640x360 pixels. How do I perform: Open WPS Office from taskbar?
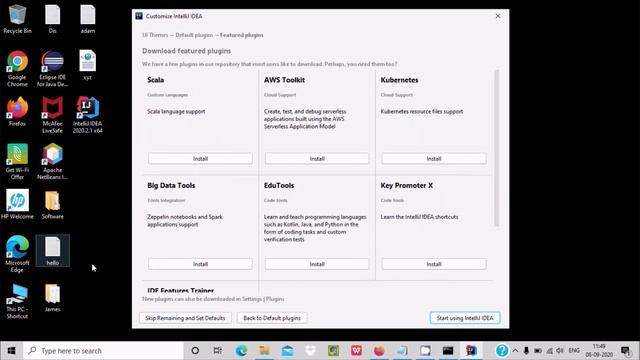[356, 351]
